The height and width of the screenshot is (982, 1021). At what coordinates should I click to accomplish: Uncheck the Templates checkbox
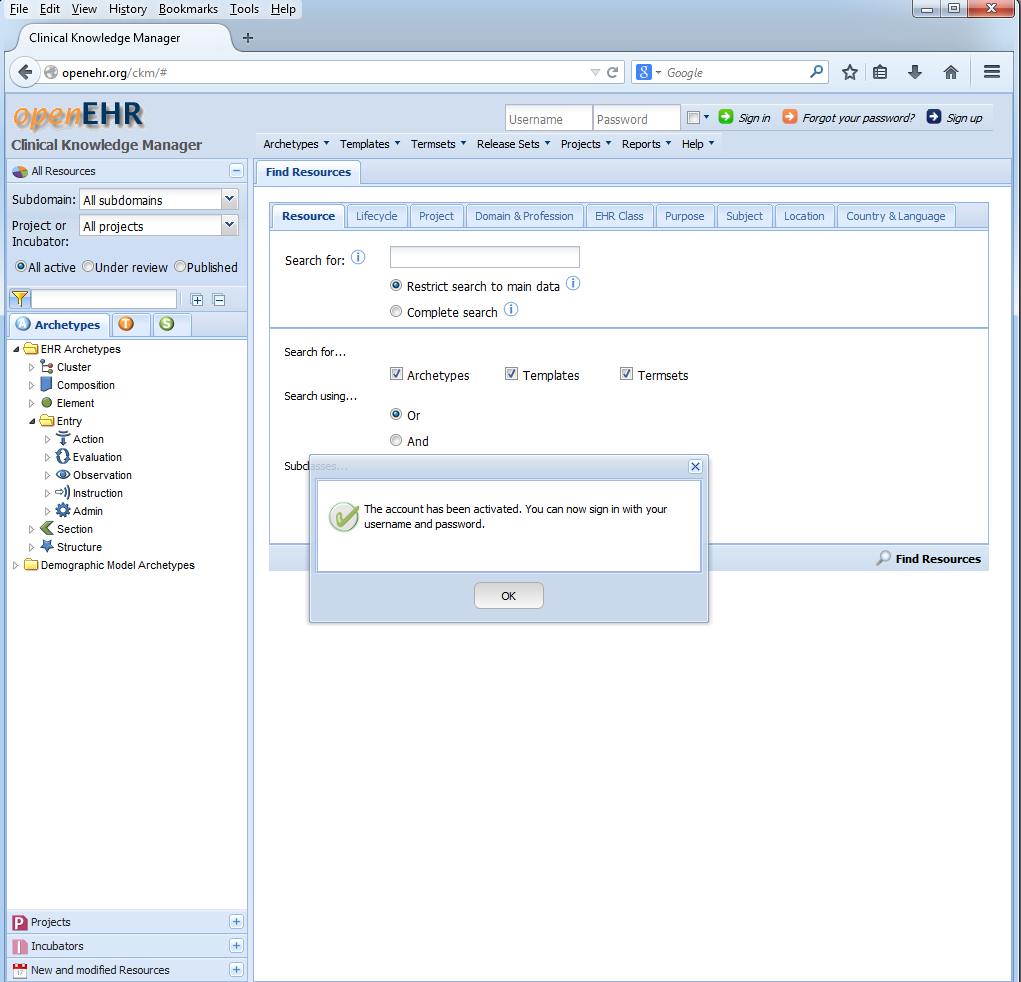click(511, 374)
